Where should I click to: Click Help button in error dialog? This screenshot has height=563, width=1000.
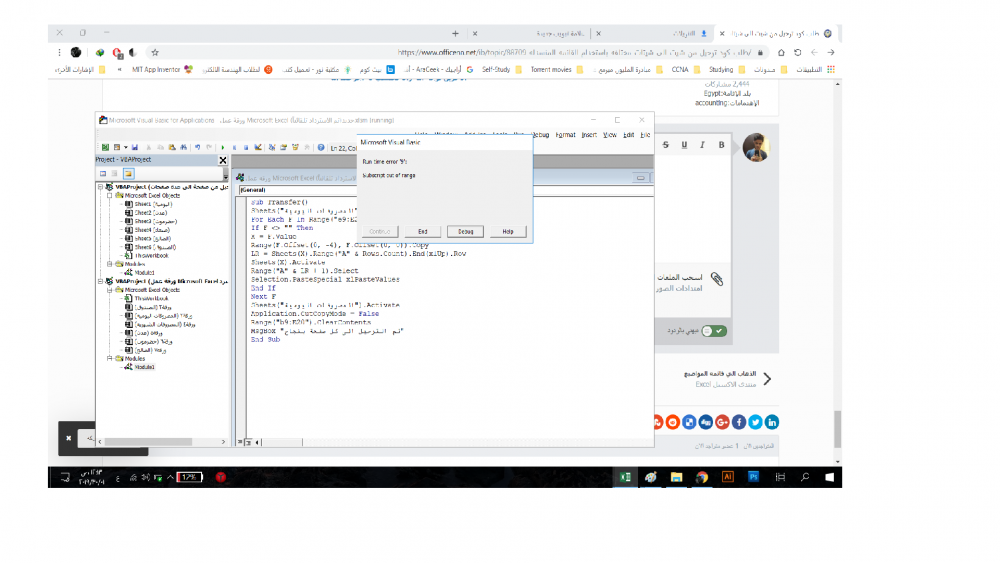508,231
